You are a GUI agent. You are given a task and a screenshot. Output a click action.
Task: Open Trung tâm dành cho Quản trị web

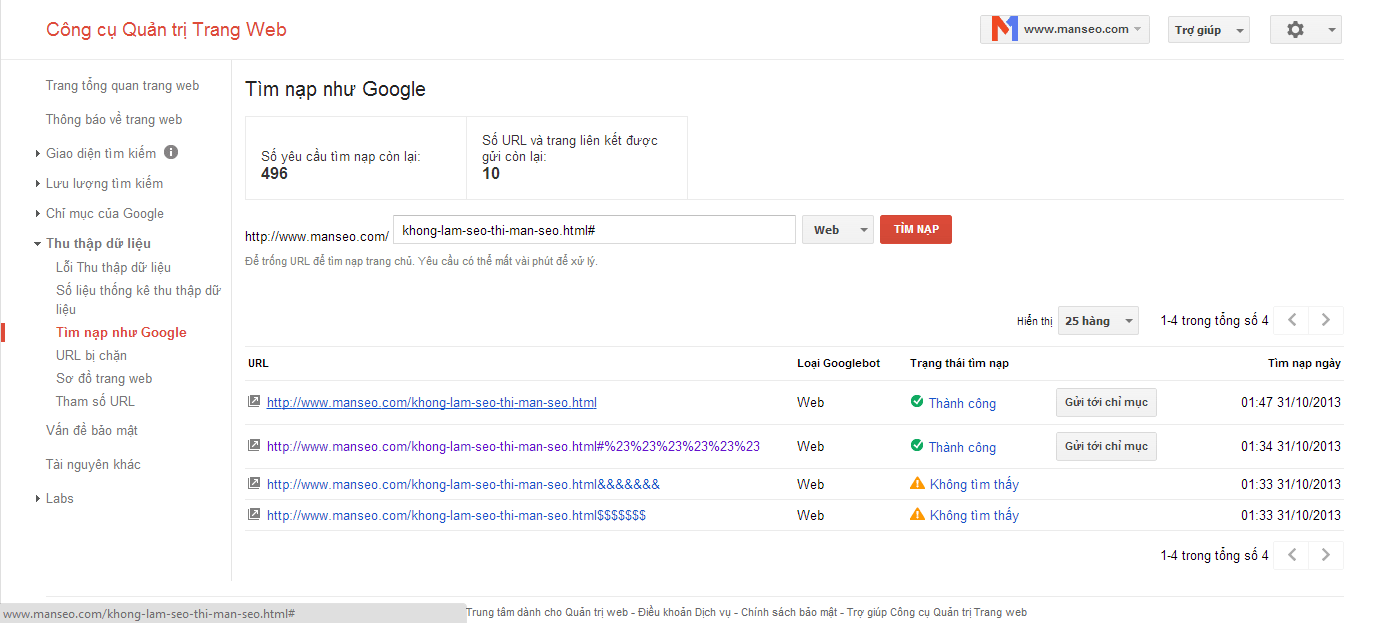click(x=547, y=612)
